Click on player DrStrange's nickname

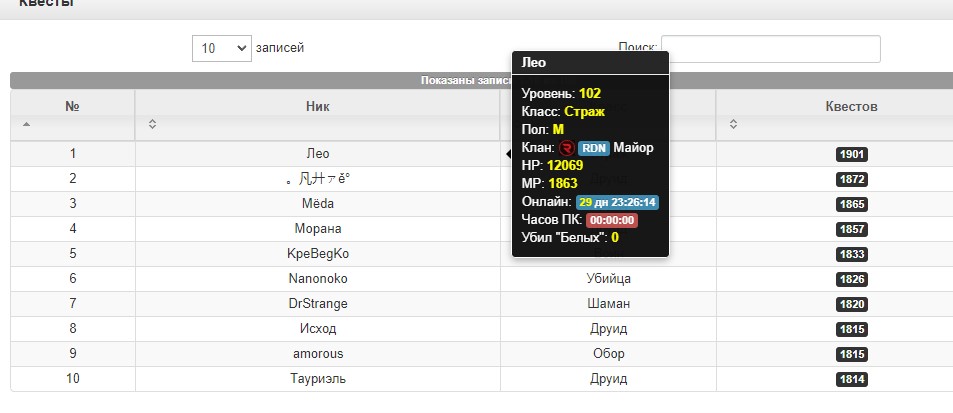click(x=317, y=304)
